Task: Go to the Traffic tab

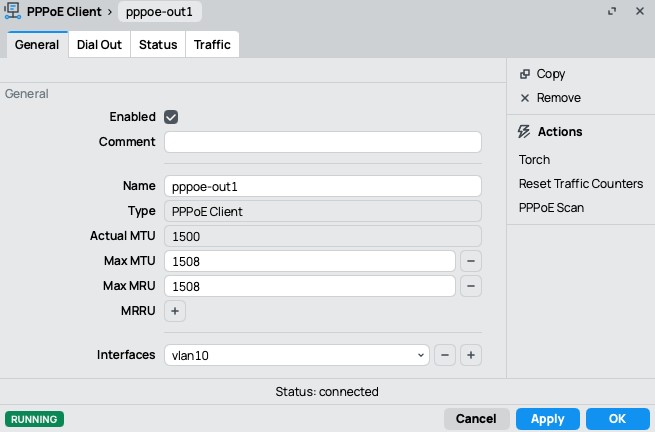Action: click(212, 45)
